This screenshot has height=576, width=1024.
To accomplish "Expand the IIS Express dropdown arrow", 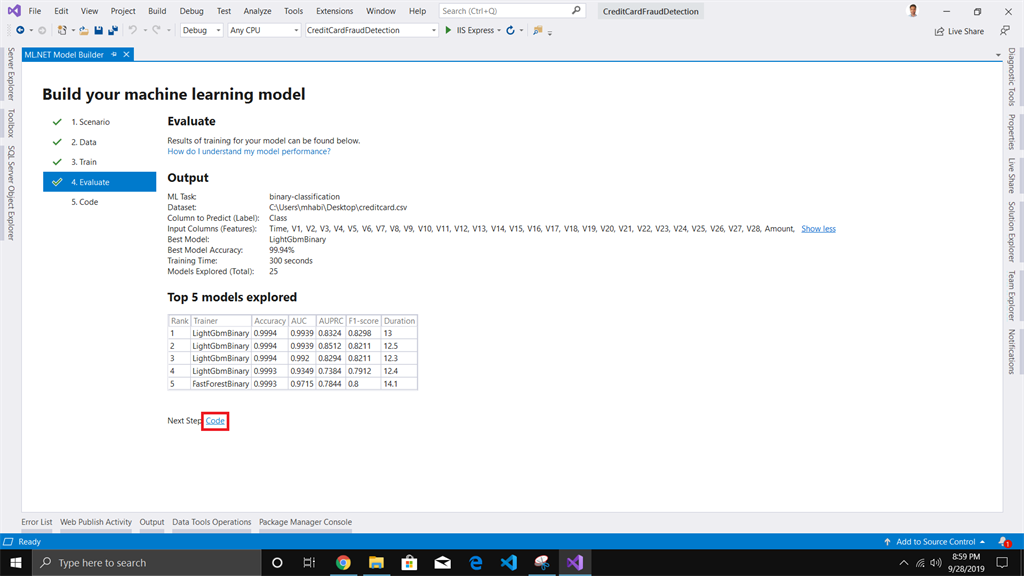I will click(499, 31).
